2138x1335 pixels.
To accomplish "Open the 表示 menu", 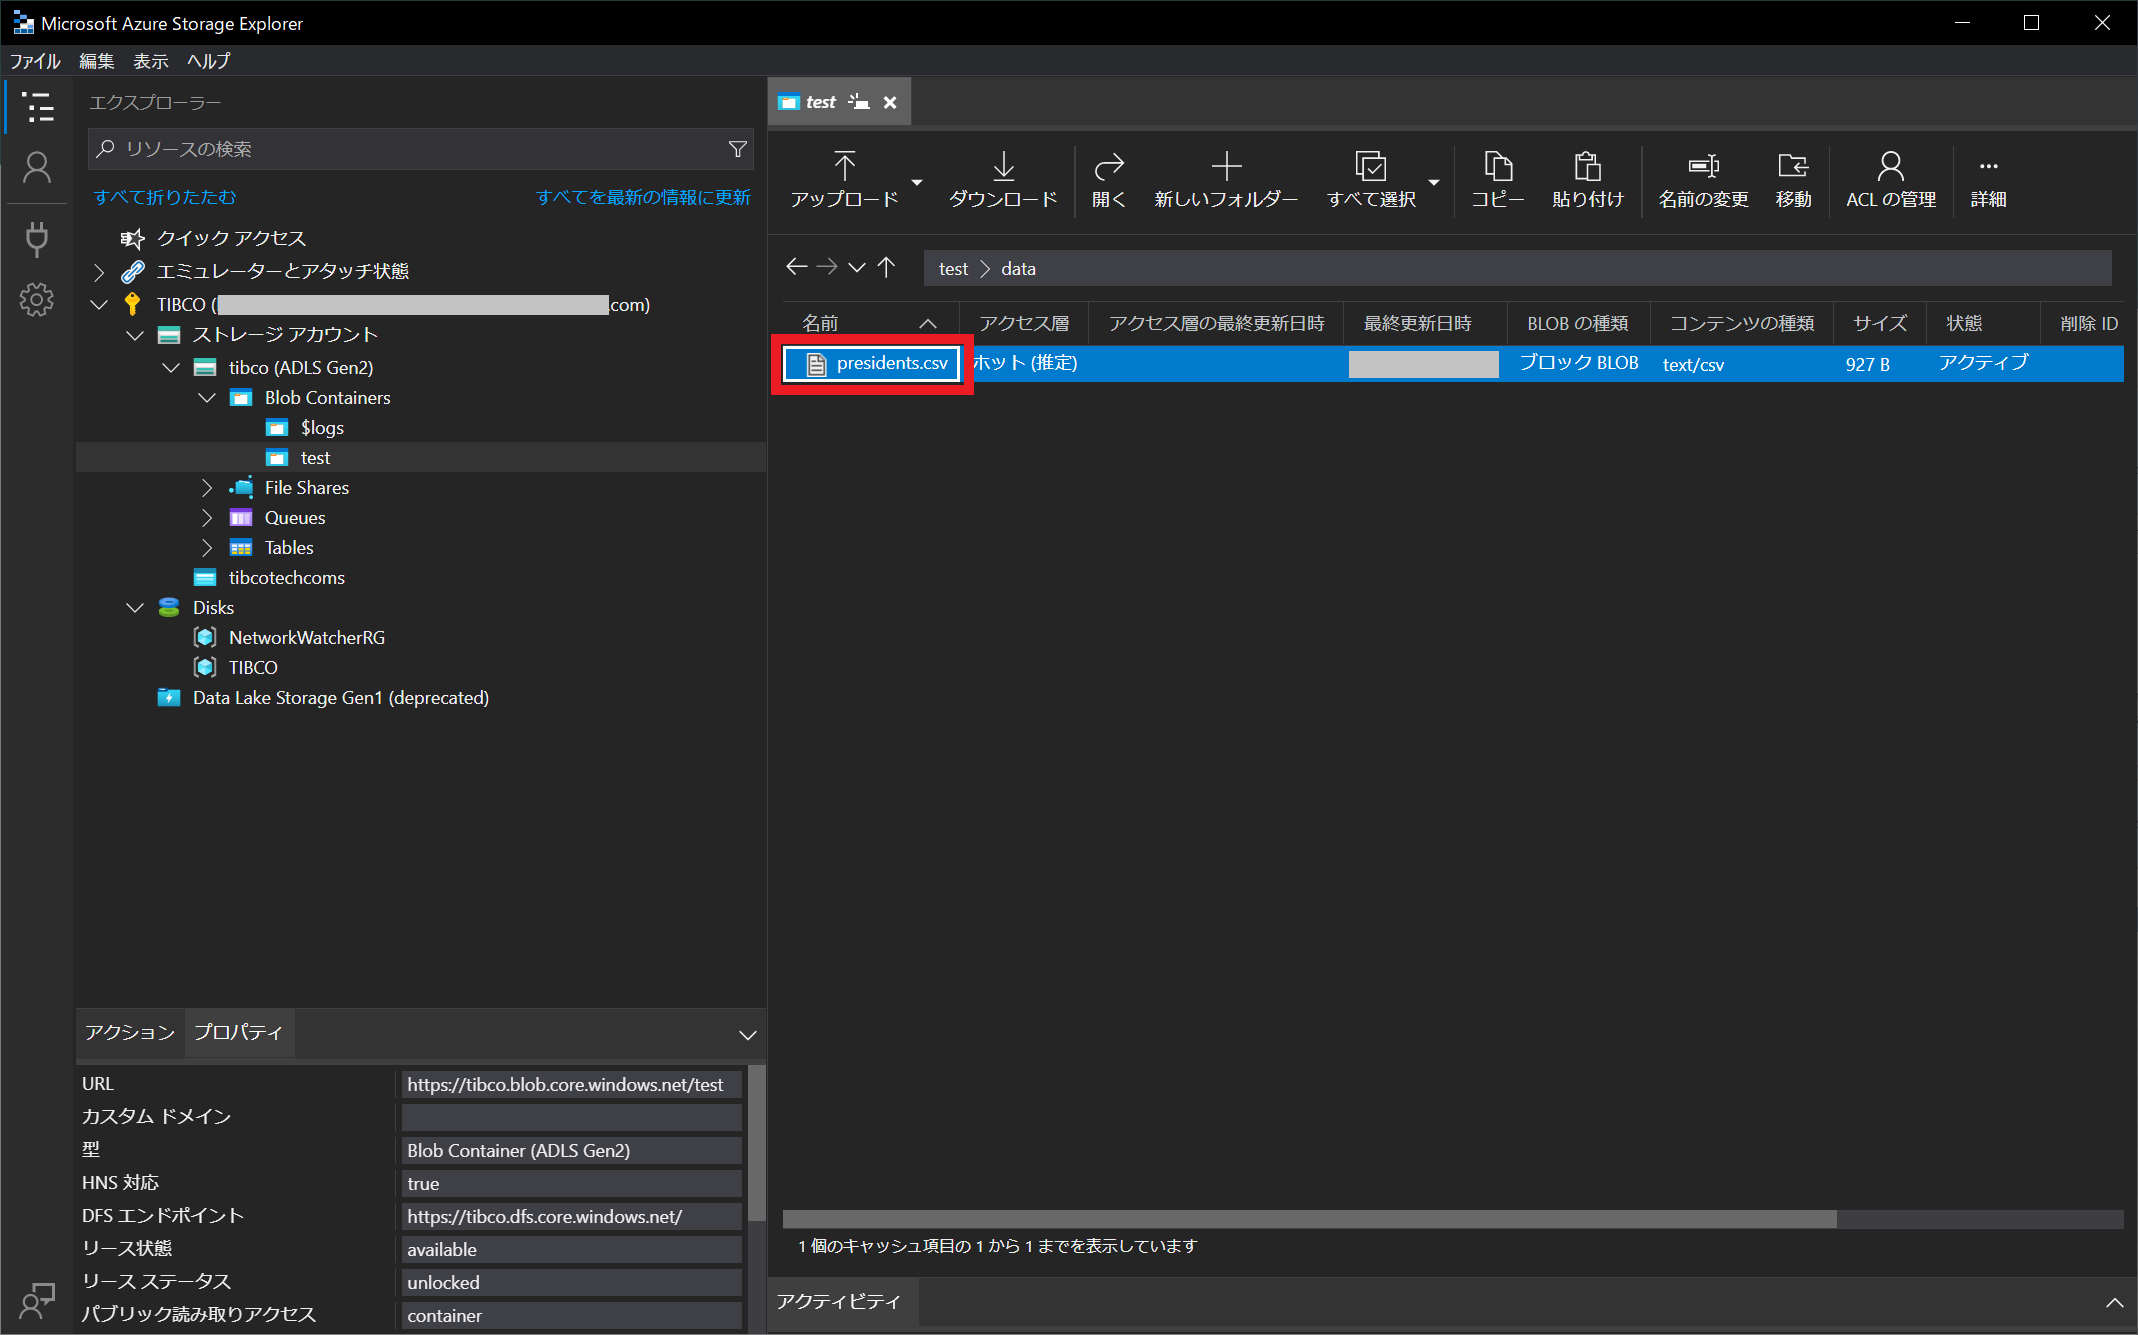I will 151,61.
